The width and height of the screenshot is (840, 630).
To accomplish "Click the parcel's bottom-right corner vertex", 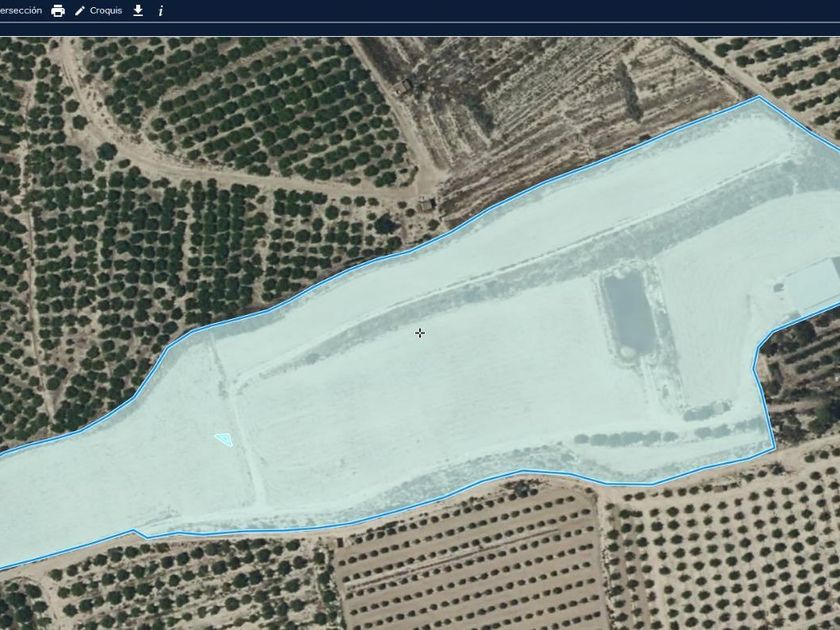I will pyautogui.click(x=775, y=448).
